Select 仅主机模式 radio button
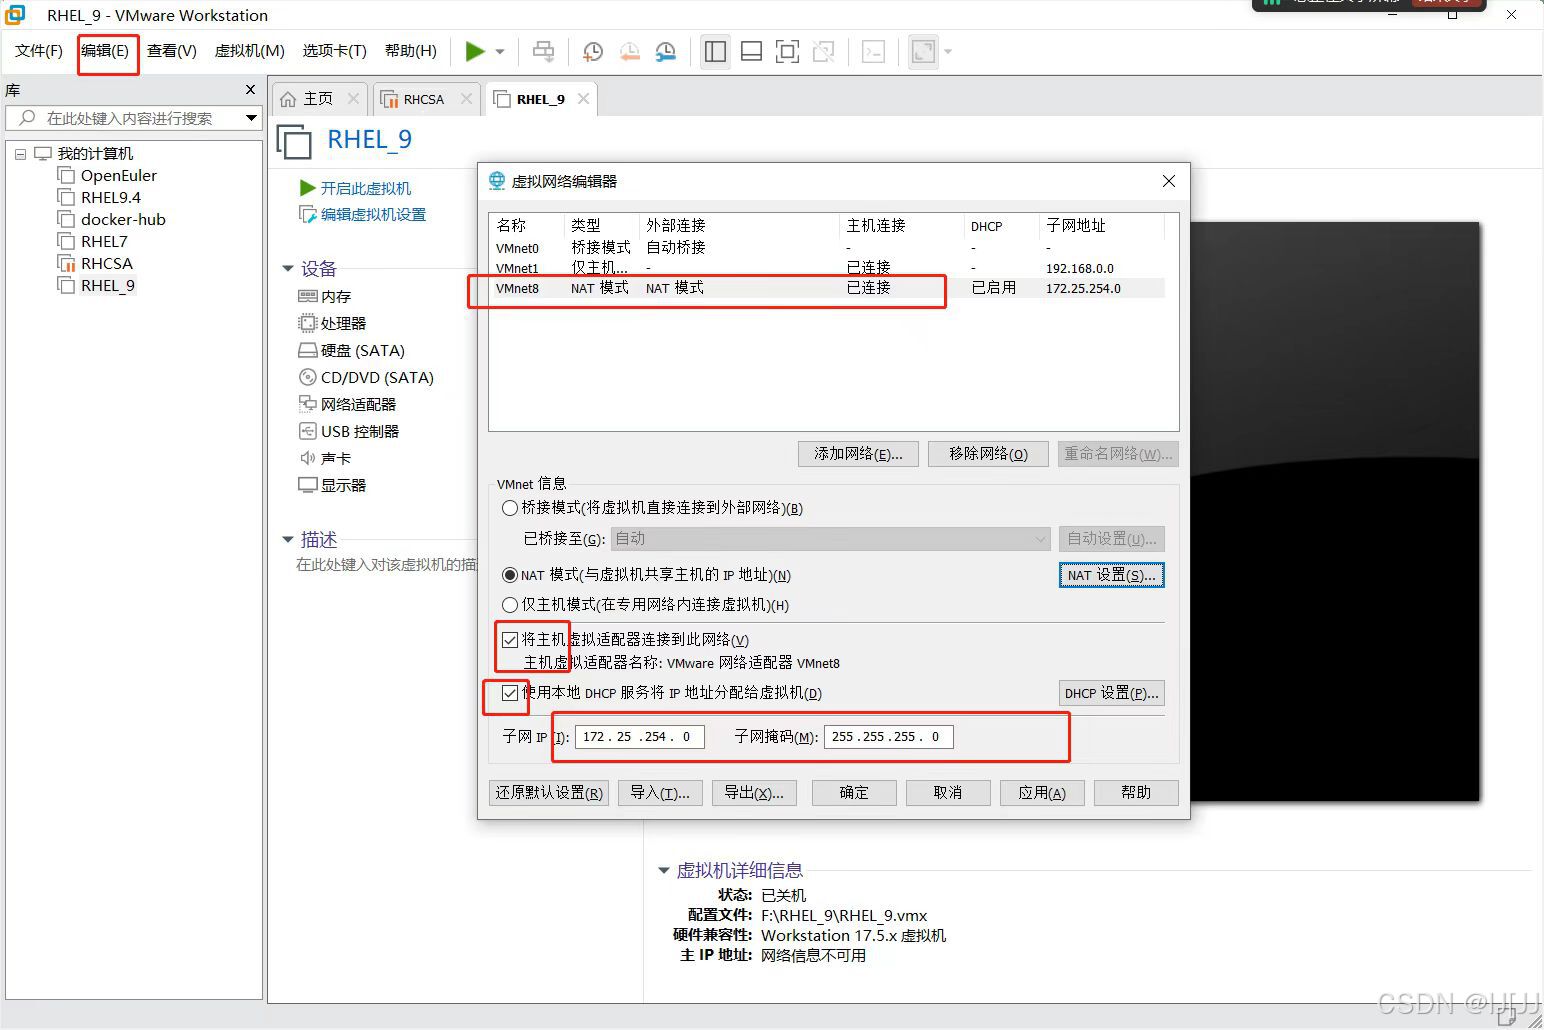The width and height of the screenshot is (1544, 1030). [510, 605]
